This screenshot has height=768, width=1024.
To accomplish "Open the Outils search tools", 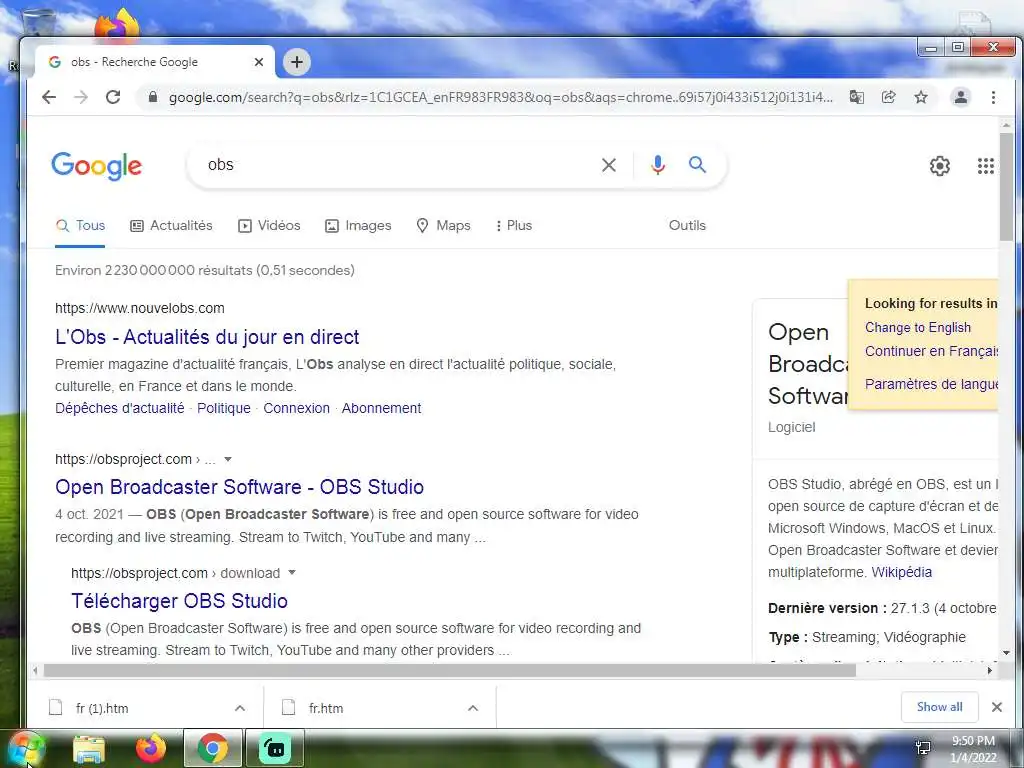I will pyautogui.click(x=687, y=225).
